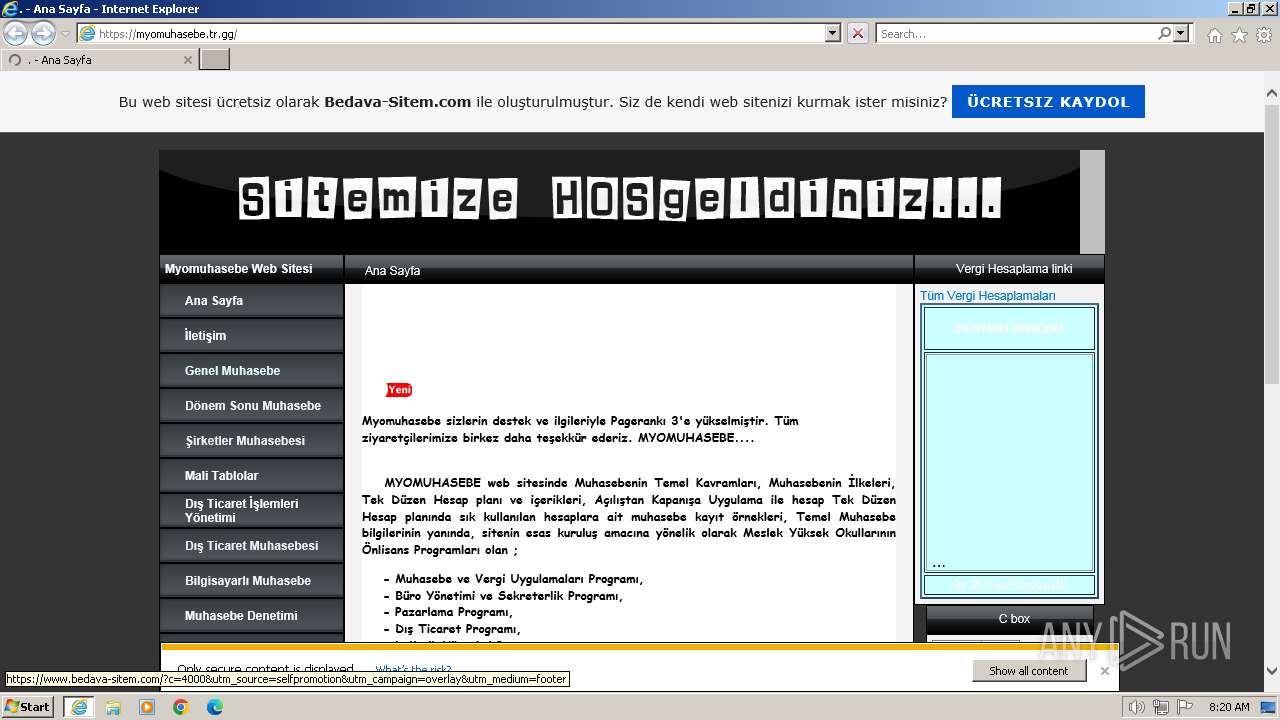This screenshot has height=720, width=1280.
Task: Click the search magnifier icon
Action: [x=1164, y=33]
